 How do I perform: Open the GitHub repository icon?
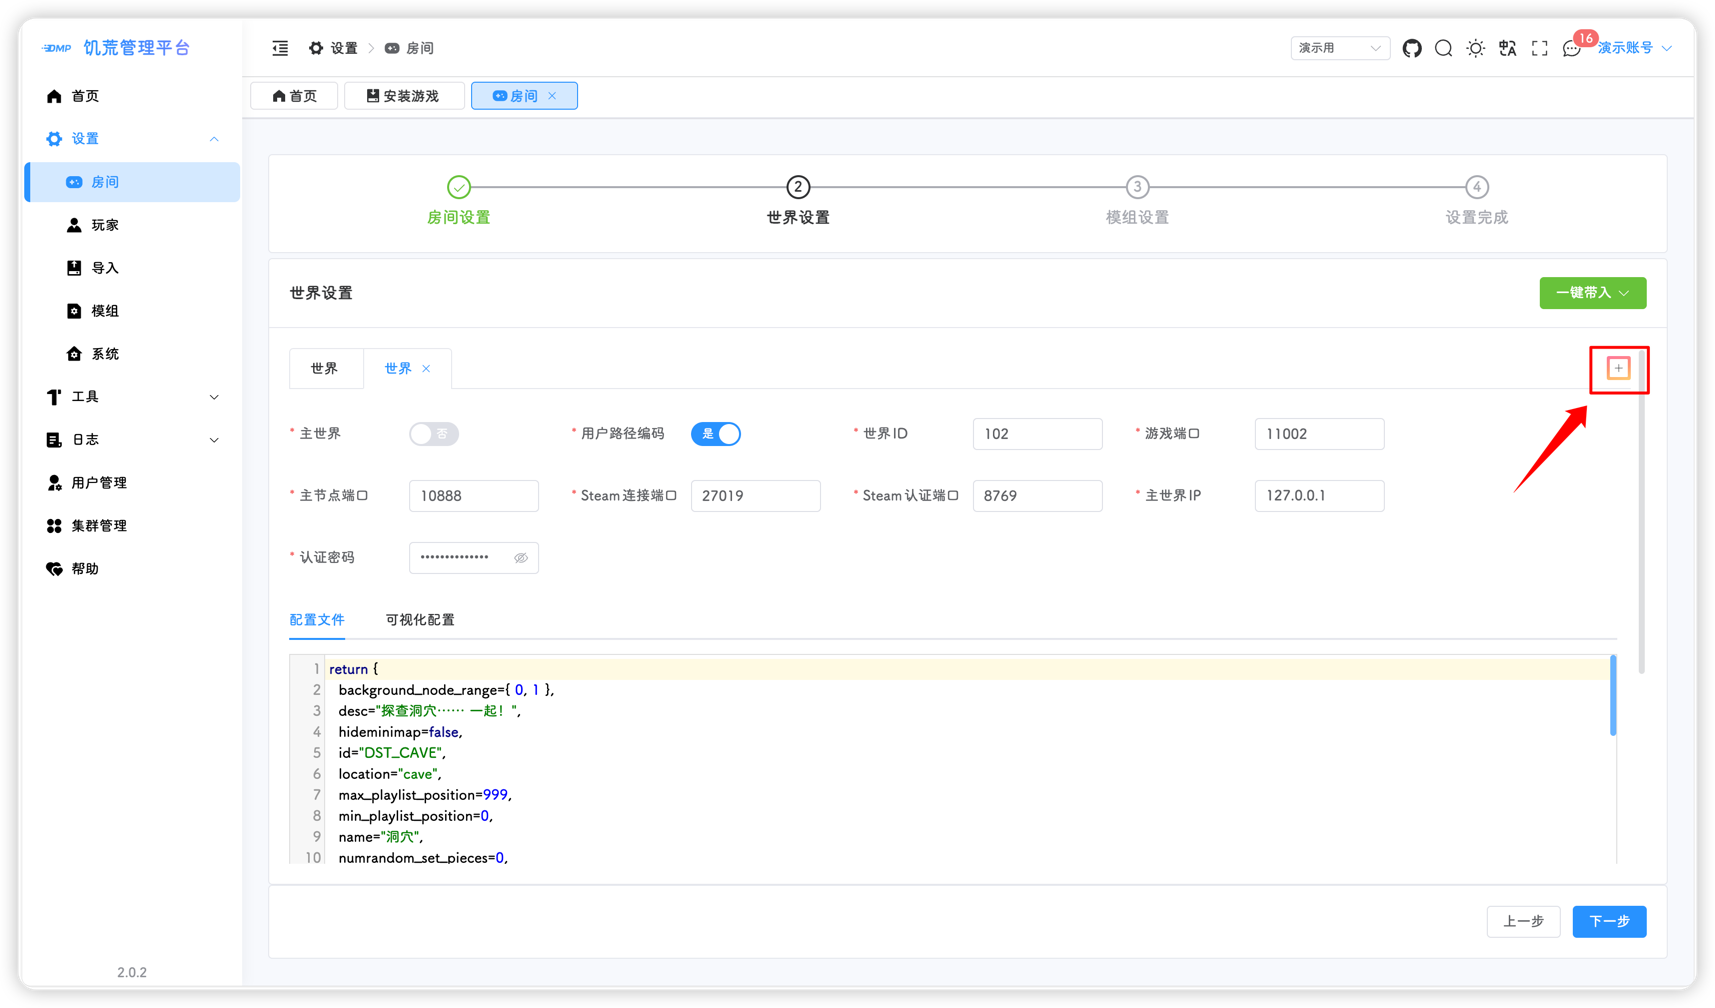[1411, 48]
